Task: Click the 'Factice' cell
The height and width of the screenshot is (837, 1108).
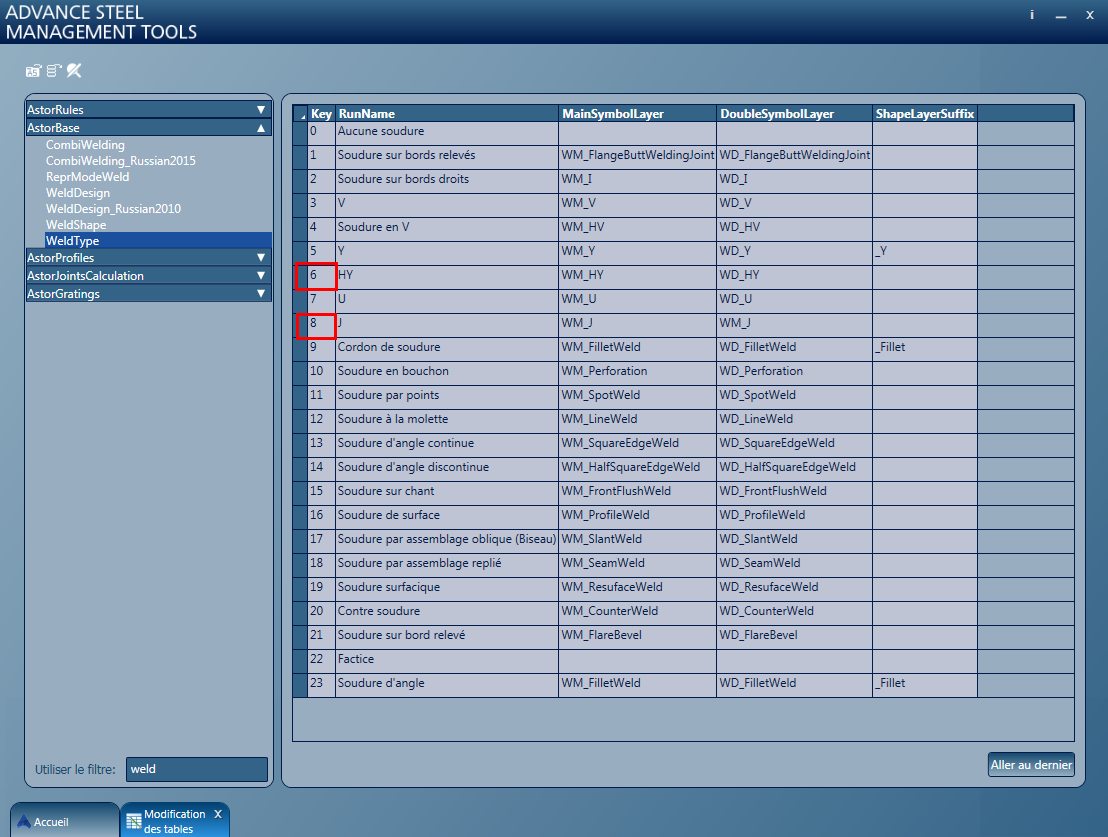Action: pos(447,660)
